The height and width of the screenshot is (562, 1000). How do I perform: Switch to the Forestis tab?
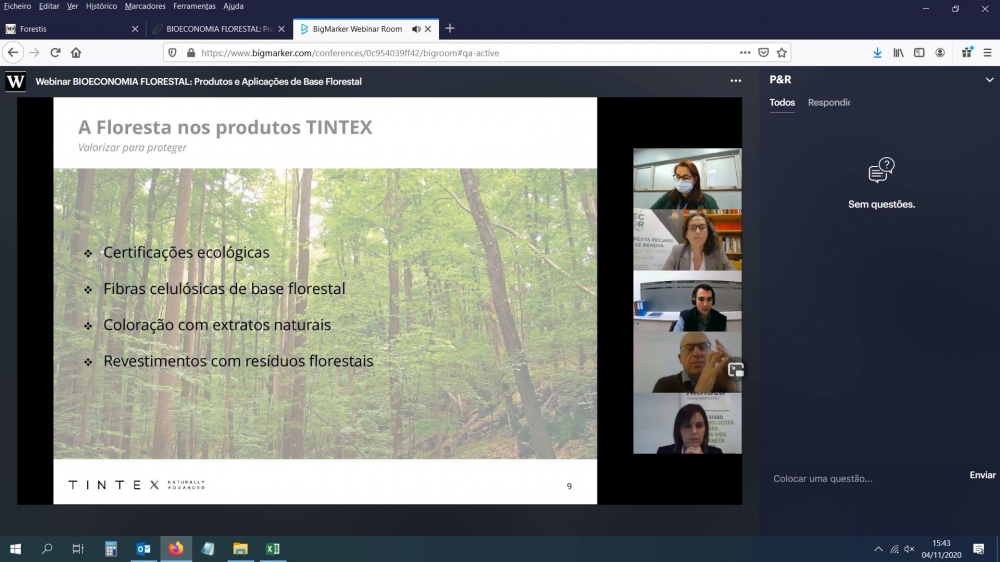point(72,29)
